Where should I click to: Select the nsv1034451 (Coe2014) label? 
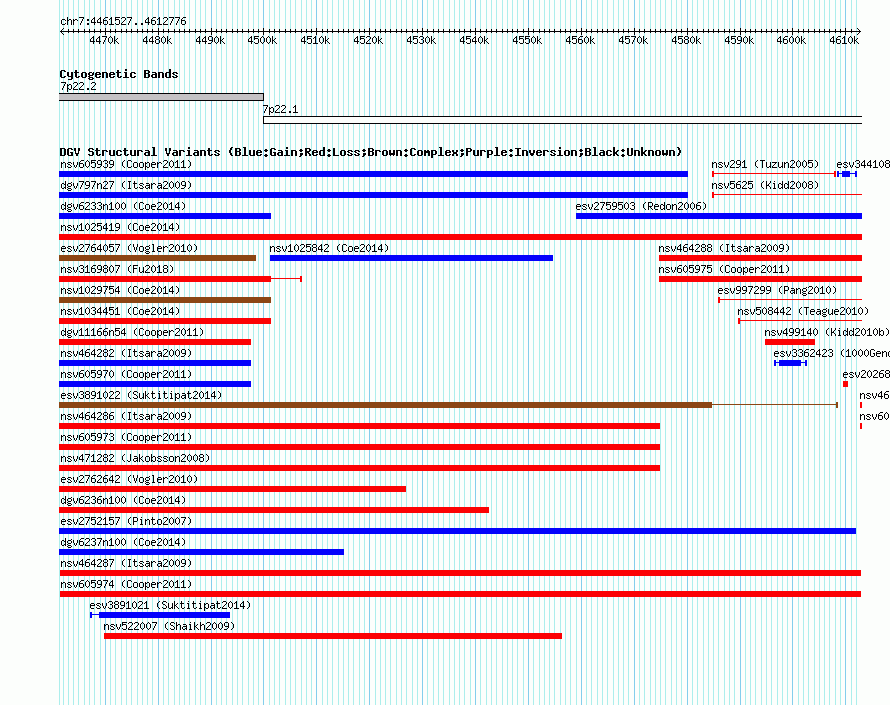click(x=120, y=312)
